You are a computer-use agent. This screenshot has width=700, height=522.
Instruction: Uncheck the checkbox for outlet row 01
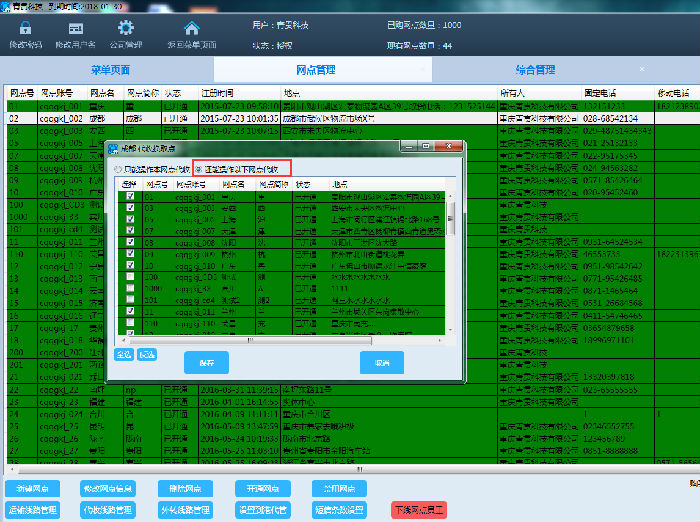click(130, 197)
